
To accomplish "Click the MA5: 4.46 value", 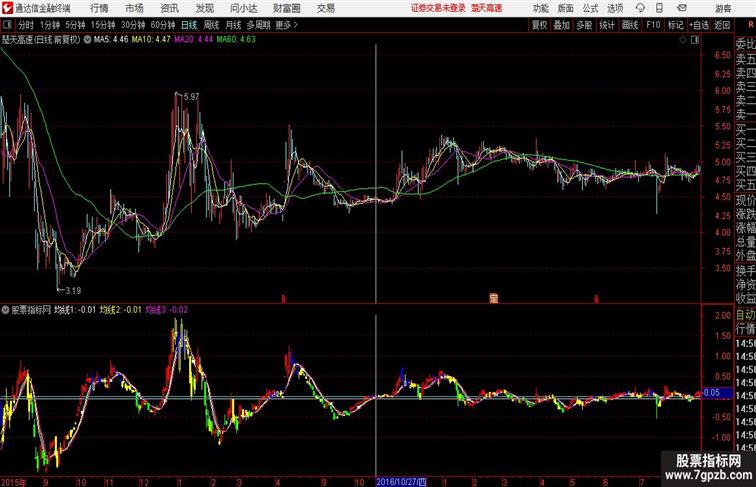I will [x=111, y=40].
